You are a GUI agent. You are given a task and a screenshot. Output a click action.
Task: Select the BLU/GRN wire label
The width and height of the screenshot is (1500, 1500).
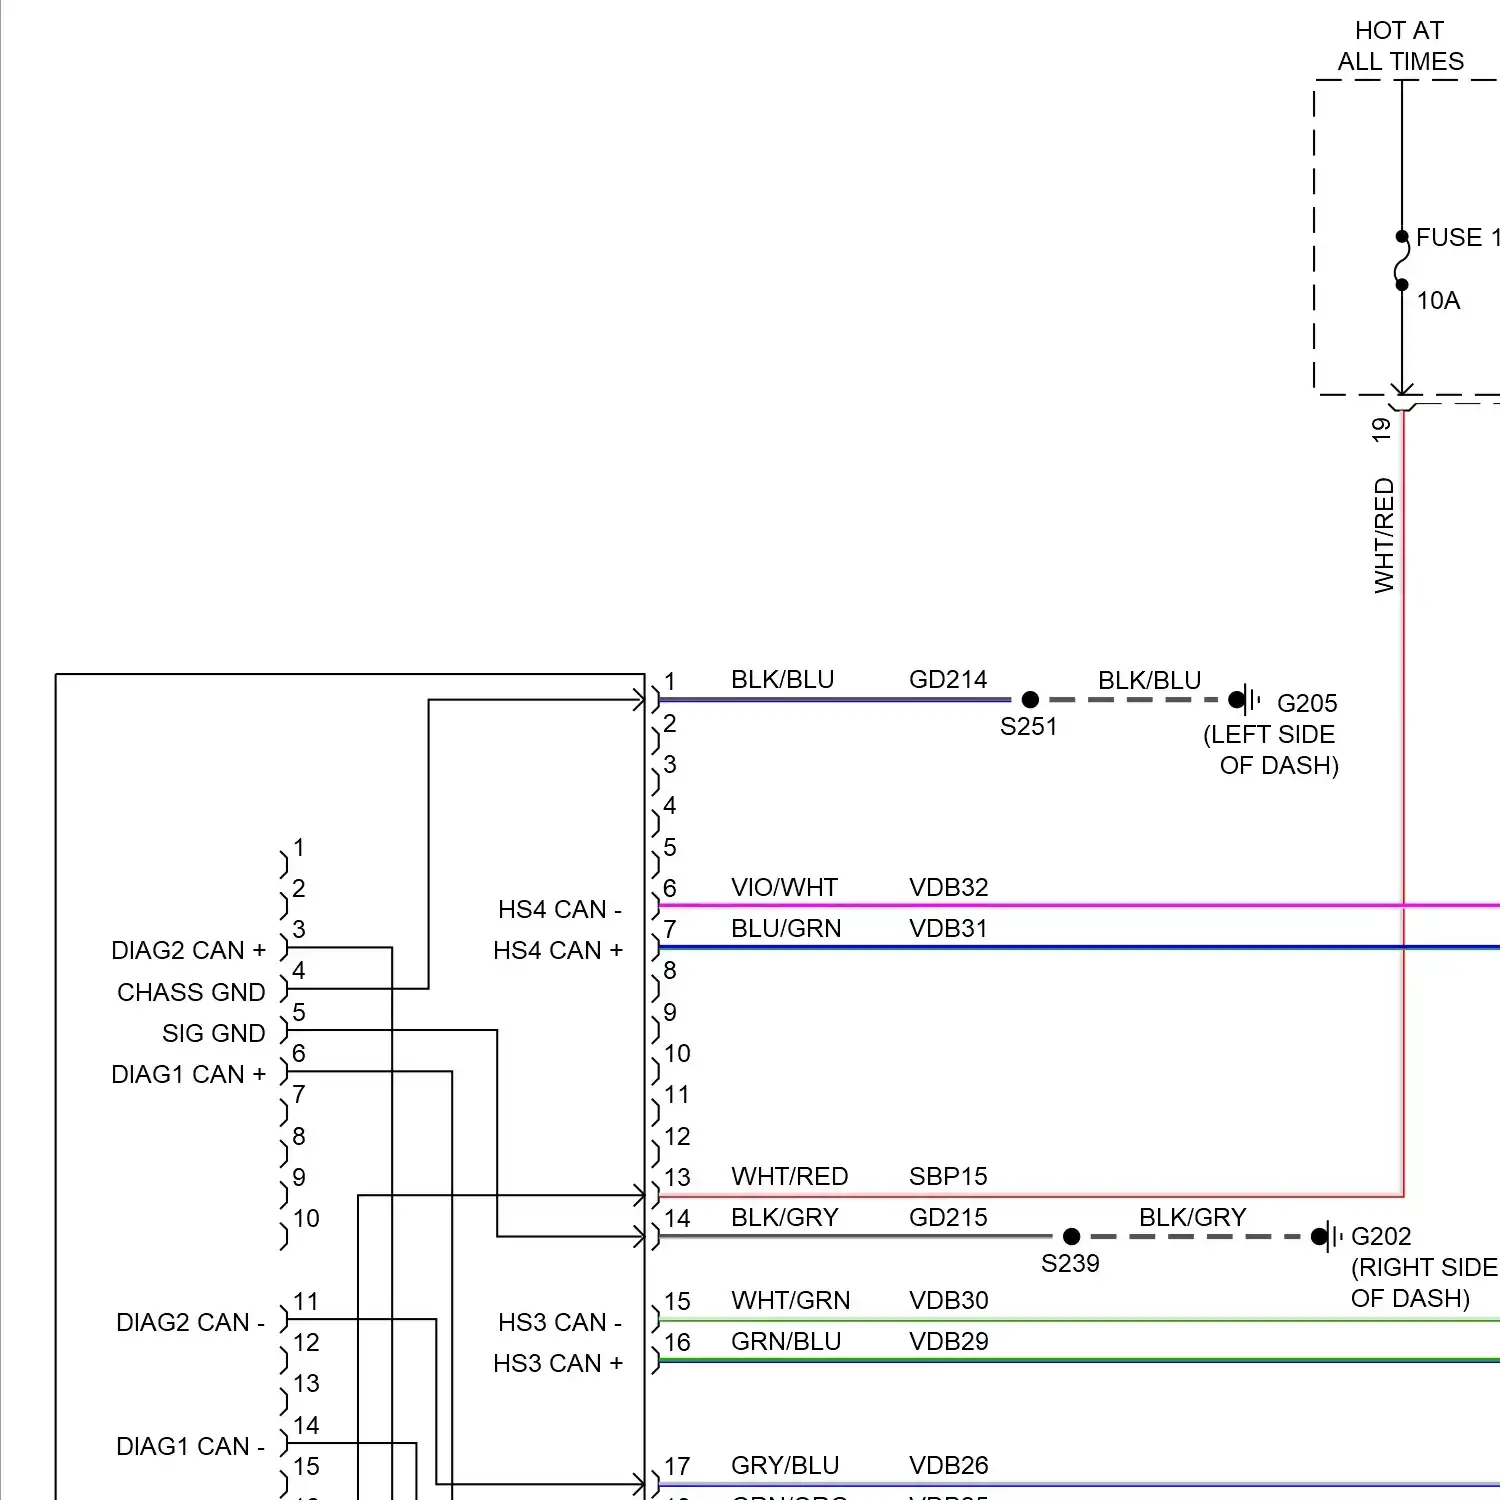[786, 928]
